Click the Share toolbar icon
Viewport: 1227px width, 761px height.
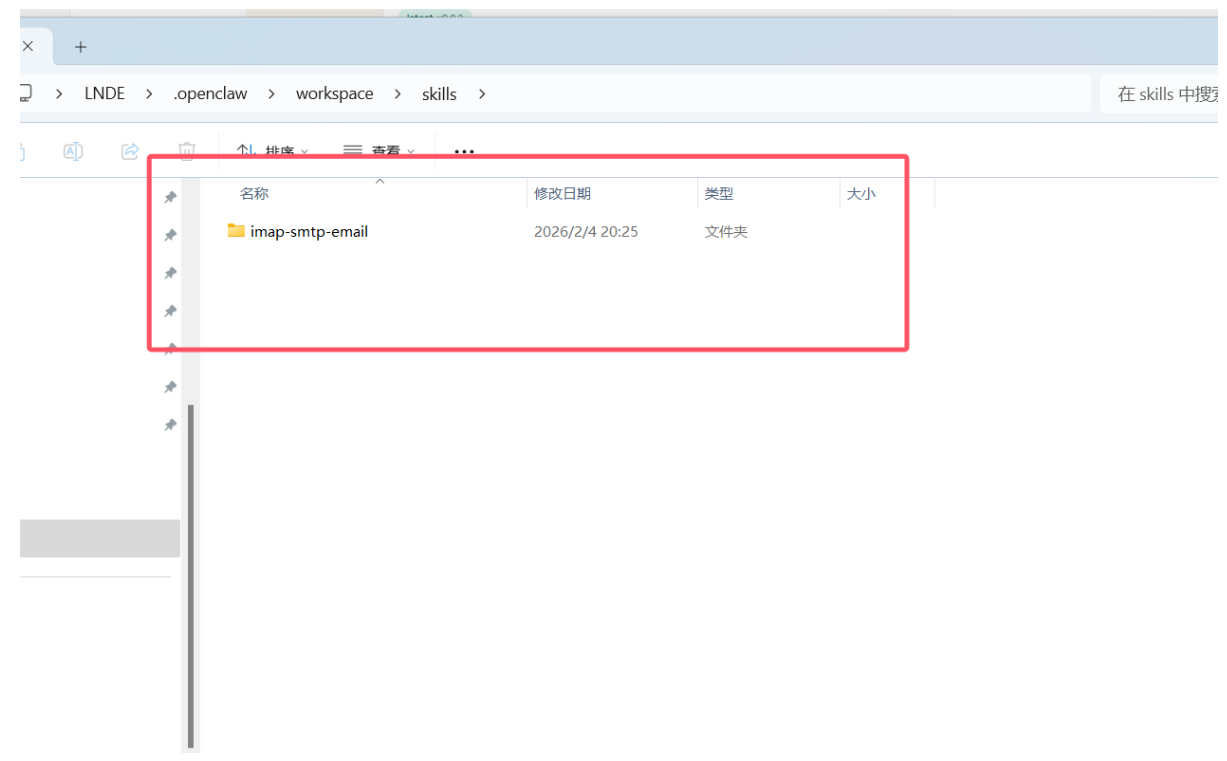[130, 151]
